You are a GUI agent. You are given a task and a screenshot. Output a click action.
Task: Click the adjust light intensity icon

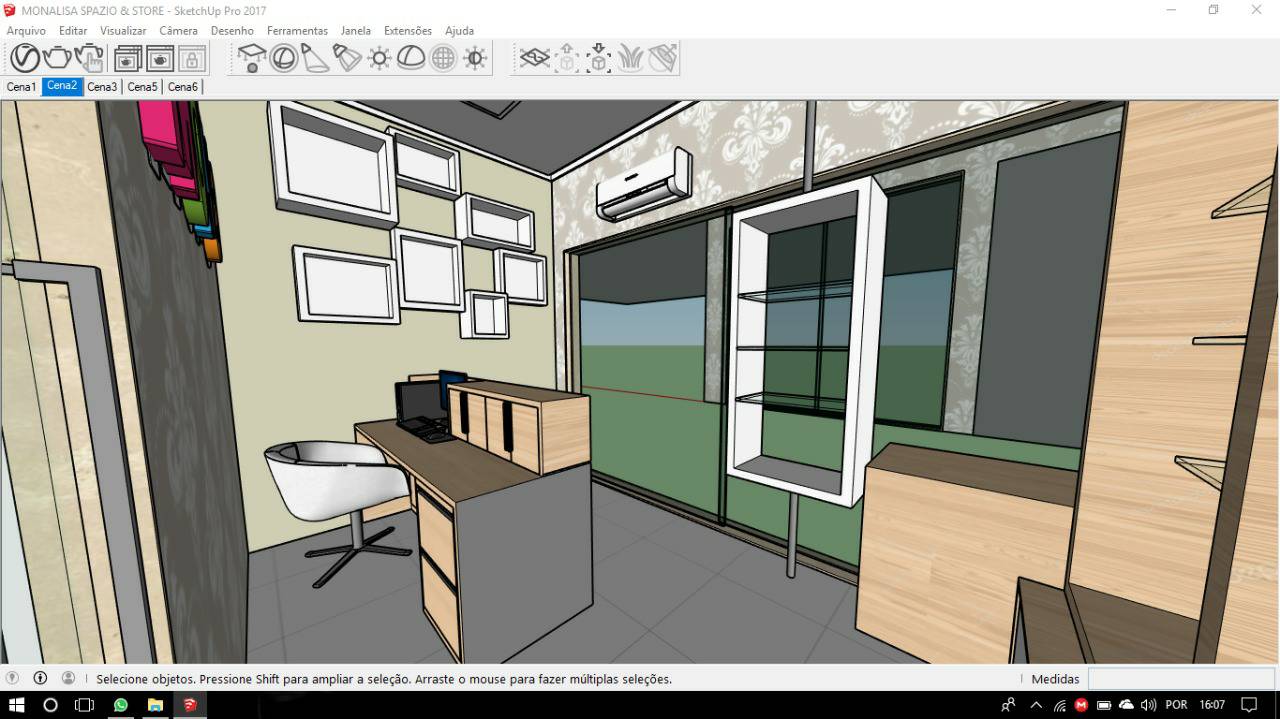pos(475,58)
